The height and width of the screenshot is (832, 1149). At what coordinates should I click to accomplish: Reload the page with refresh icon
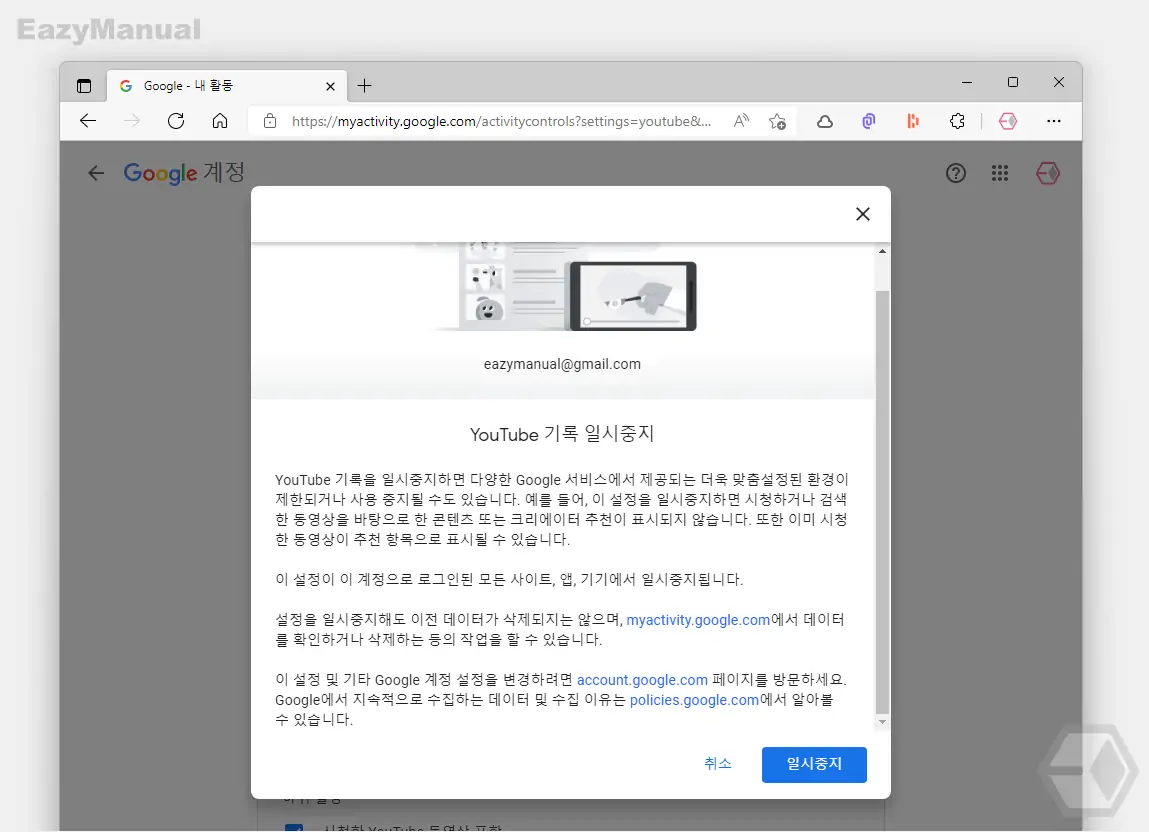coord(176,121)
